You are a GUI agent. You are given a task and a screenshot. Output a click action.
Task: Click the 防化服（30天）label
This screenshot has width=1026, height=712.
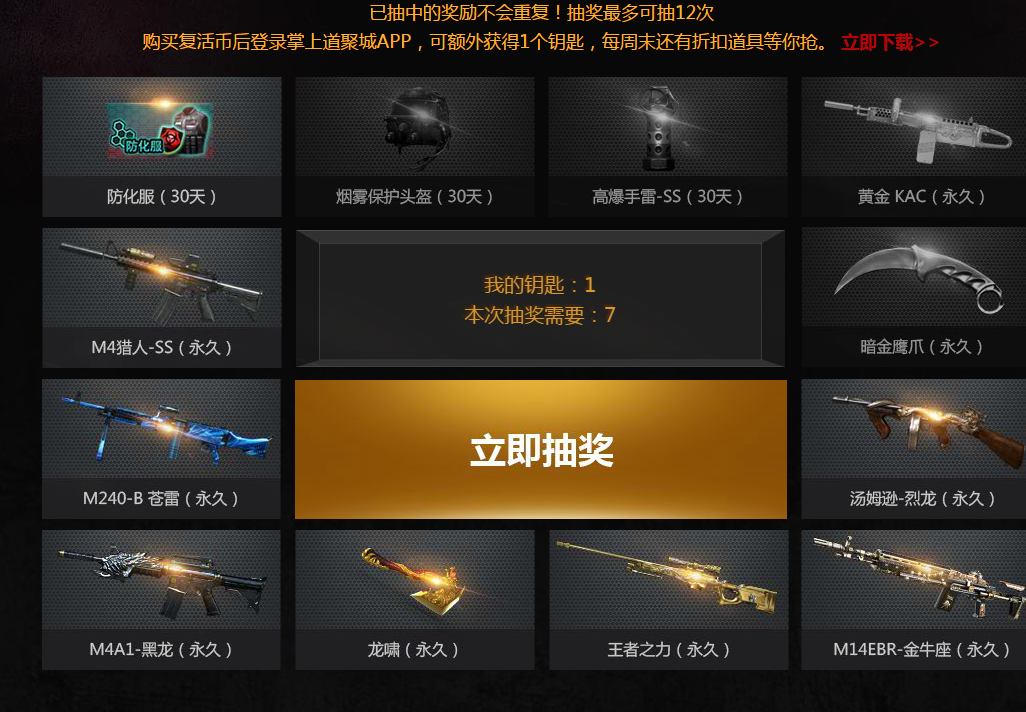click(162, 196)
